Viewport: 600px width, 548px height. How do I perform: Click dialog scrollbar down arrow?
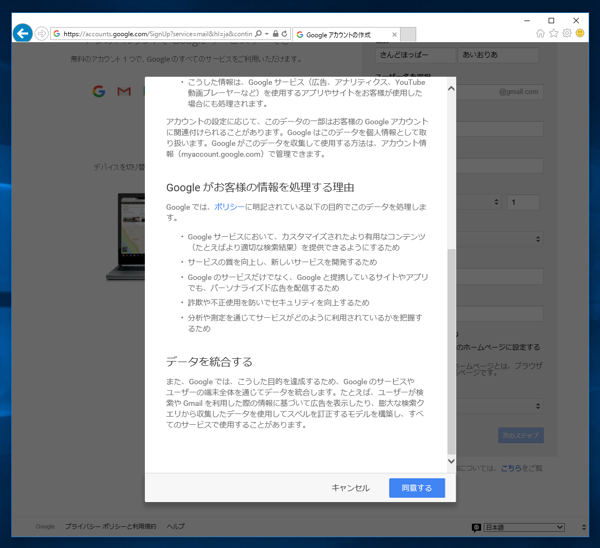click(x=451, y=461)
